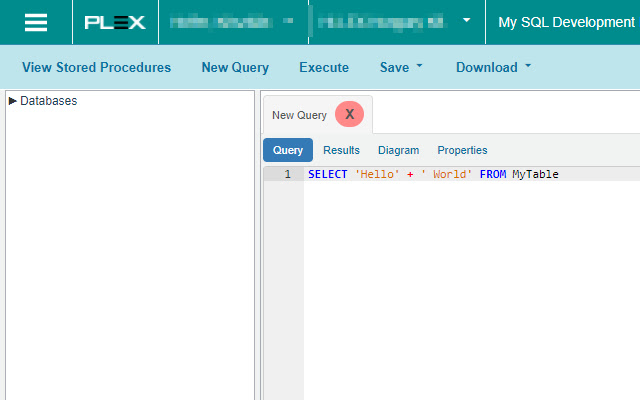Click MyTable in the query text

coord(535,174)
